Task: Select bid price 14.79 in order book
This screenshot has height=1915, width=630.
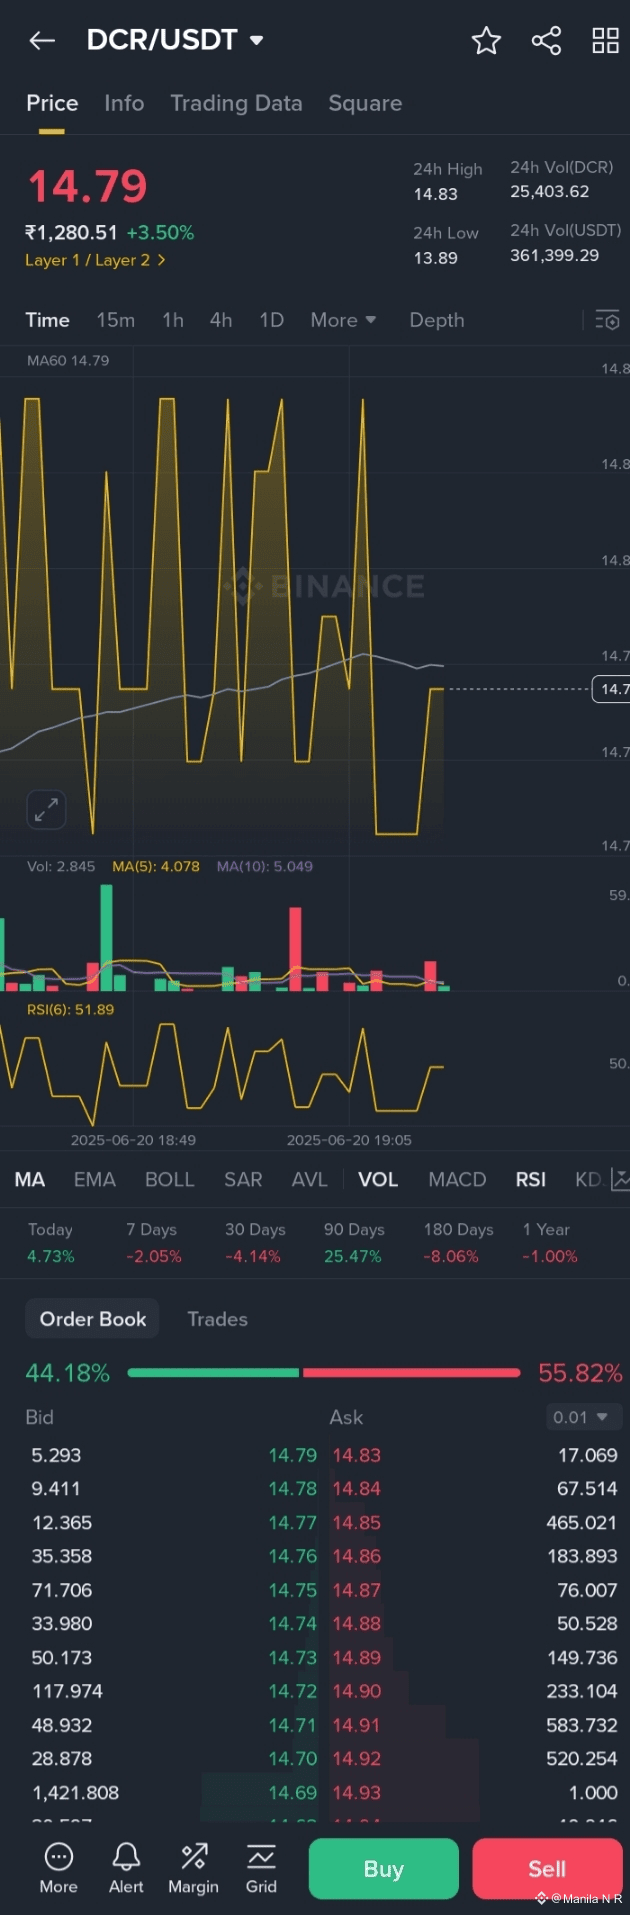Action: (x=292, y=1455)
